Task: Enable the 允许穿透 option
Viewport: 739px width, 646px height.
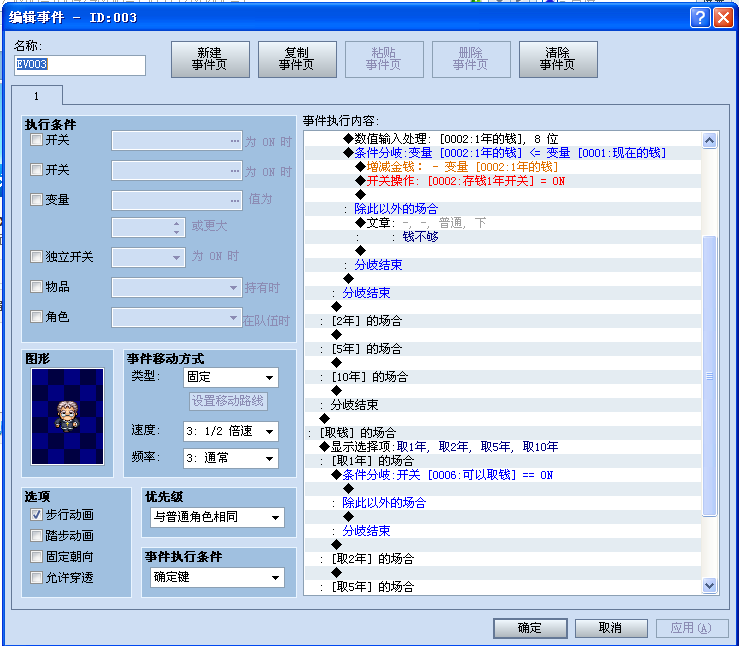Action: [36, 578]
